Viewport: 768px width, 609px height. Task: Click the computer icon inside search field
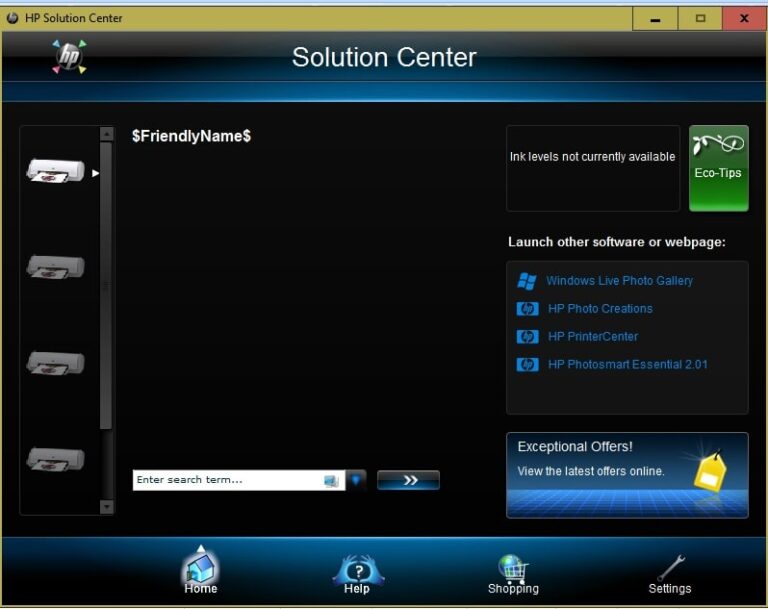tap(332, 481)
